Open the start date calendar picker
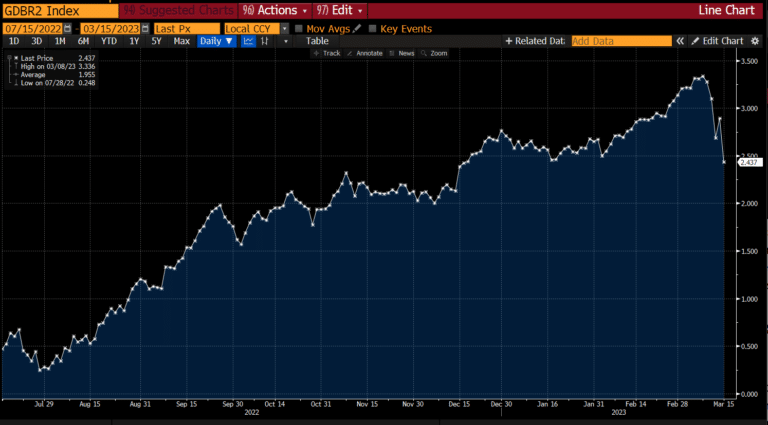 click(x=68, y=29)
